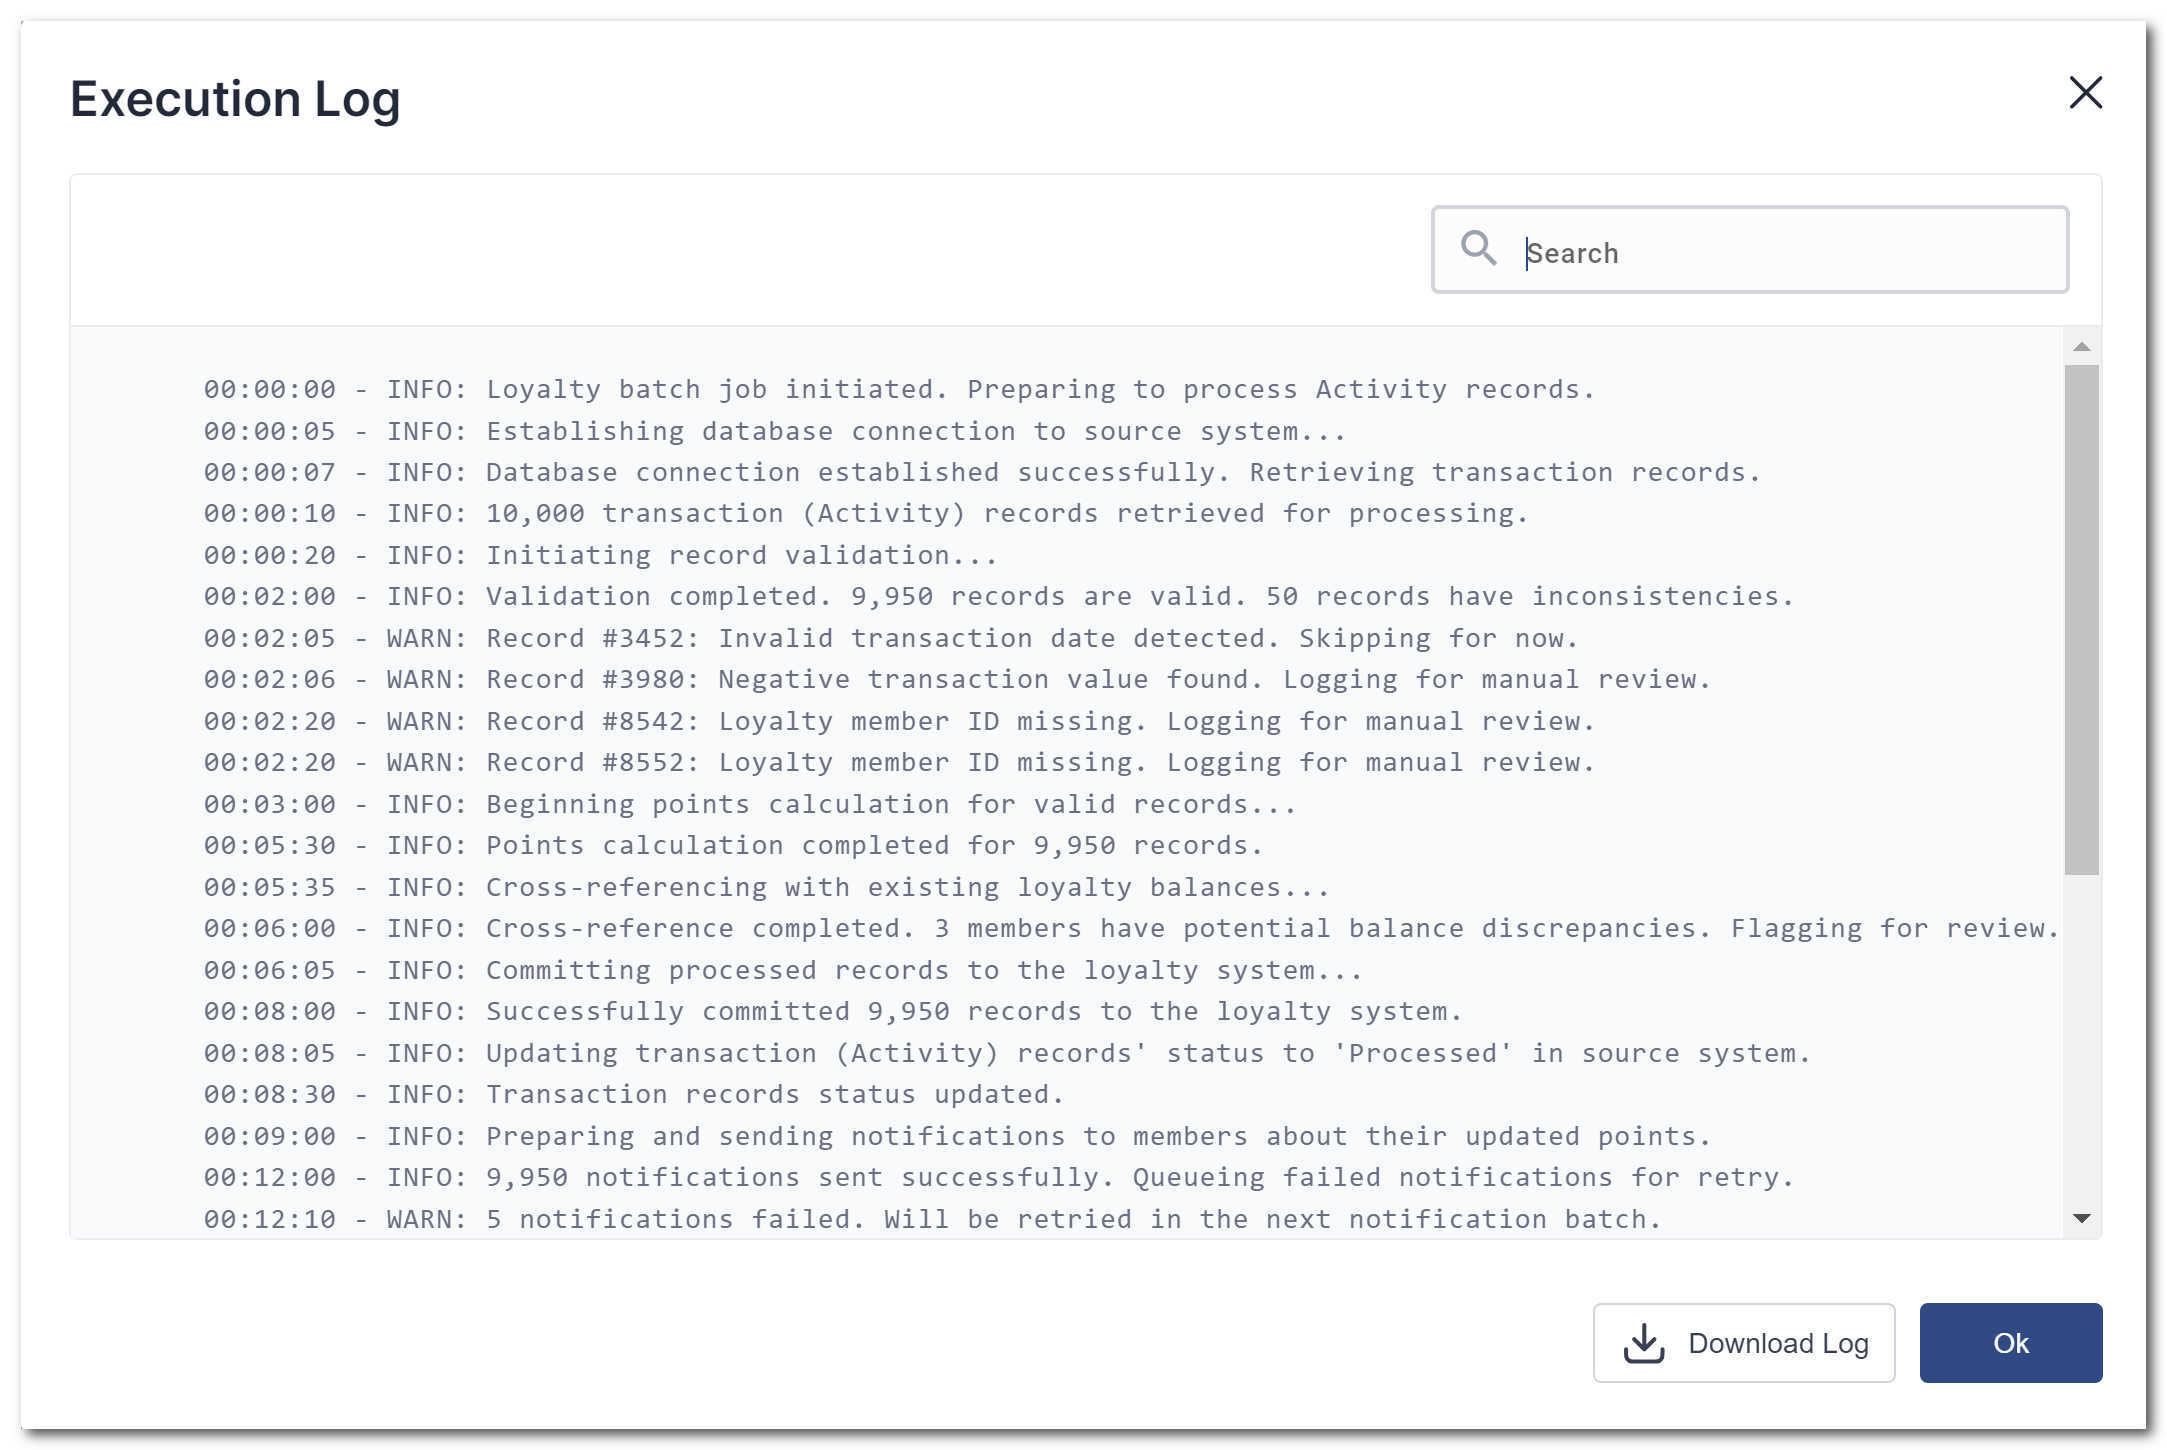Click the Record #8552 missing ID warning
This screenshot has height=1450, width=2167.
(x=898, y=763)
